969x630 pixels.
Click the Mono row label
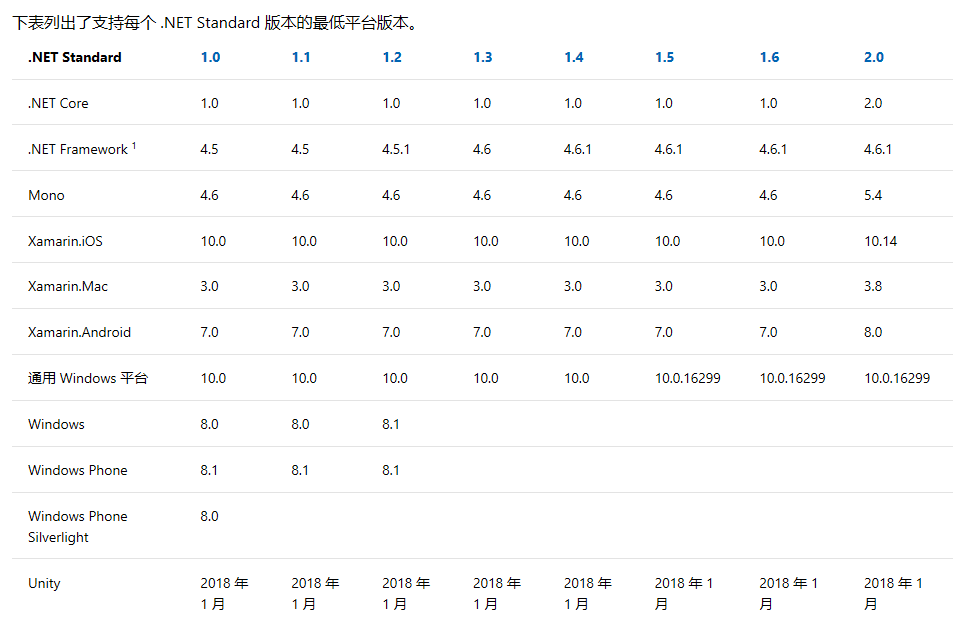[x=46, y=195]
